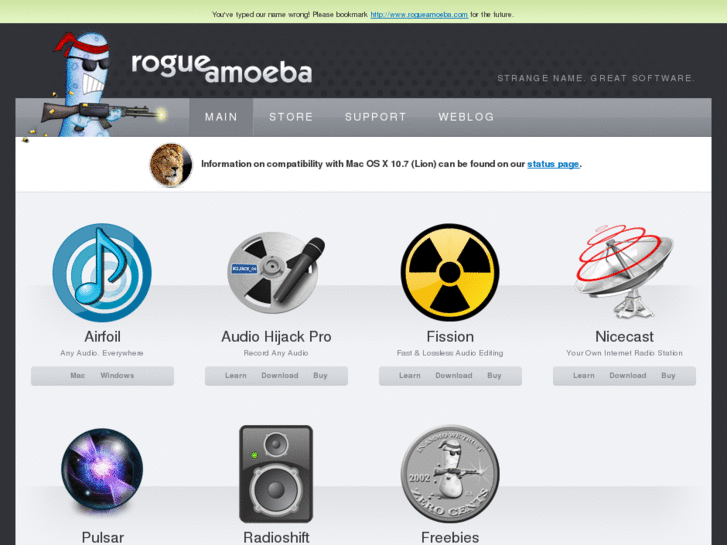Click the Pulsar product title
Screen dimensions: 727x545
pyautogui.click(x=102, y=537)
